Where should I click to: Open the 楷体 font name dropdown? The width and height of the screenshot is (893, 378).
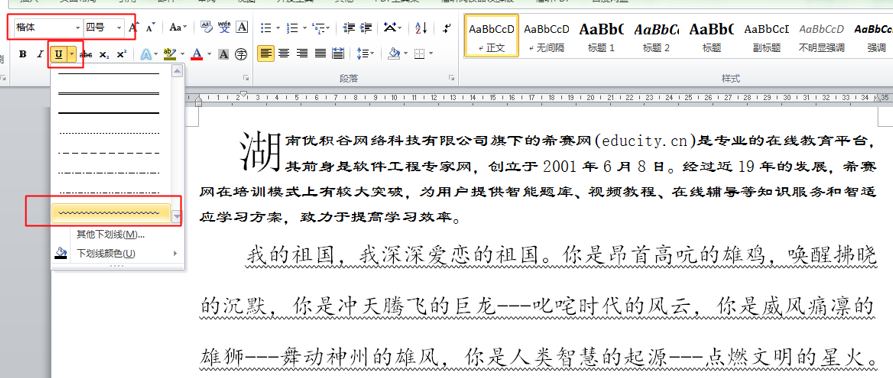pos(78,27)
